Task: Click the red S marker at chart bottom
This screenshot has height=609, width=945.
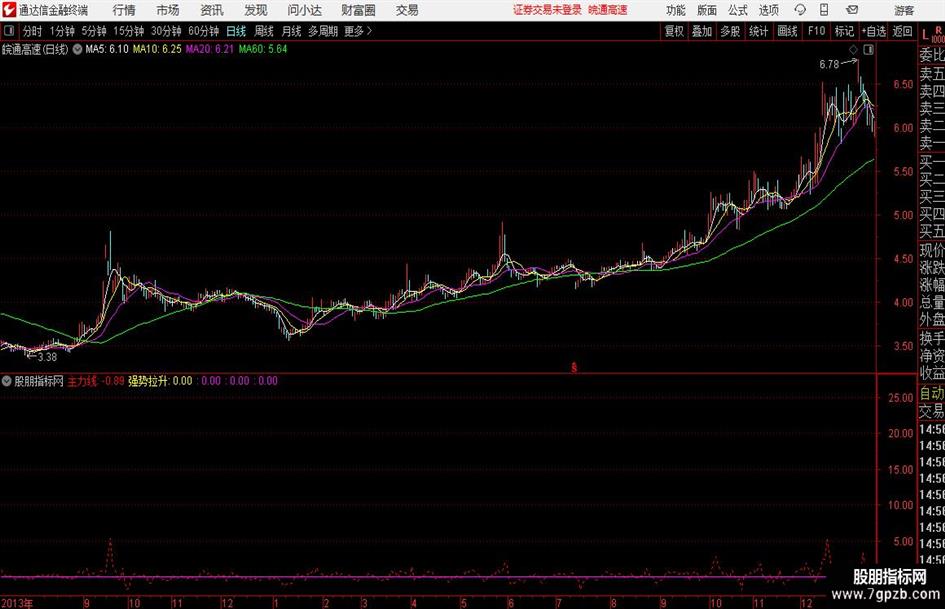Action: click(574, 367)
